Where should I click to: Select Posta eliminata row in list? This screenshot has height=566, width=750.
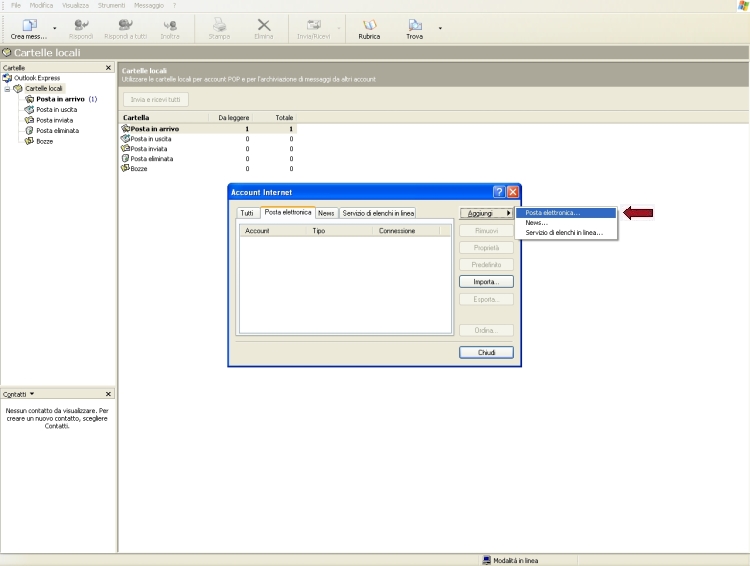pos(208,159)
